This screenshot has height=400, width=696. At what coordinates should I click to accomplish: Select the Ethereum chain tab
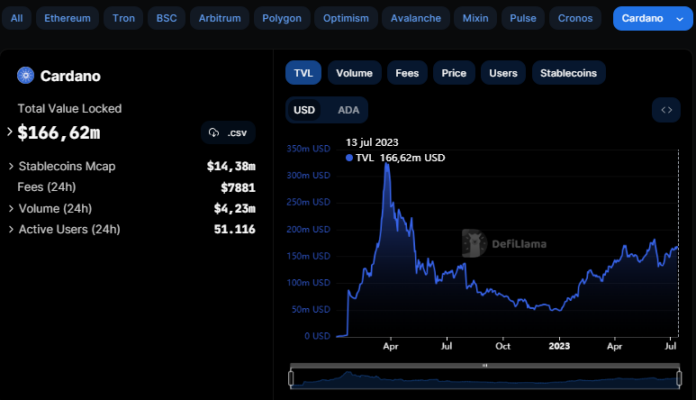coord(67,18)
